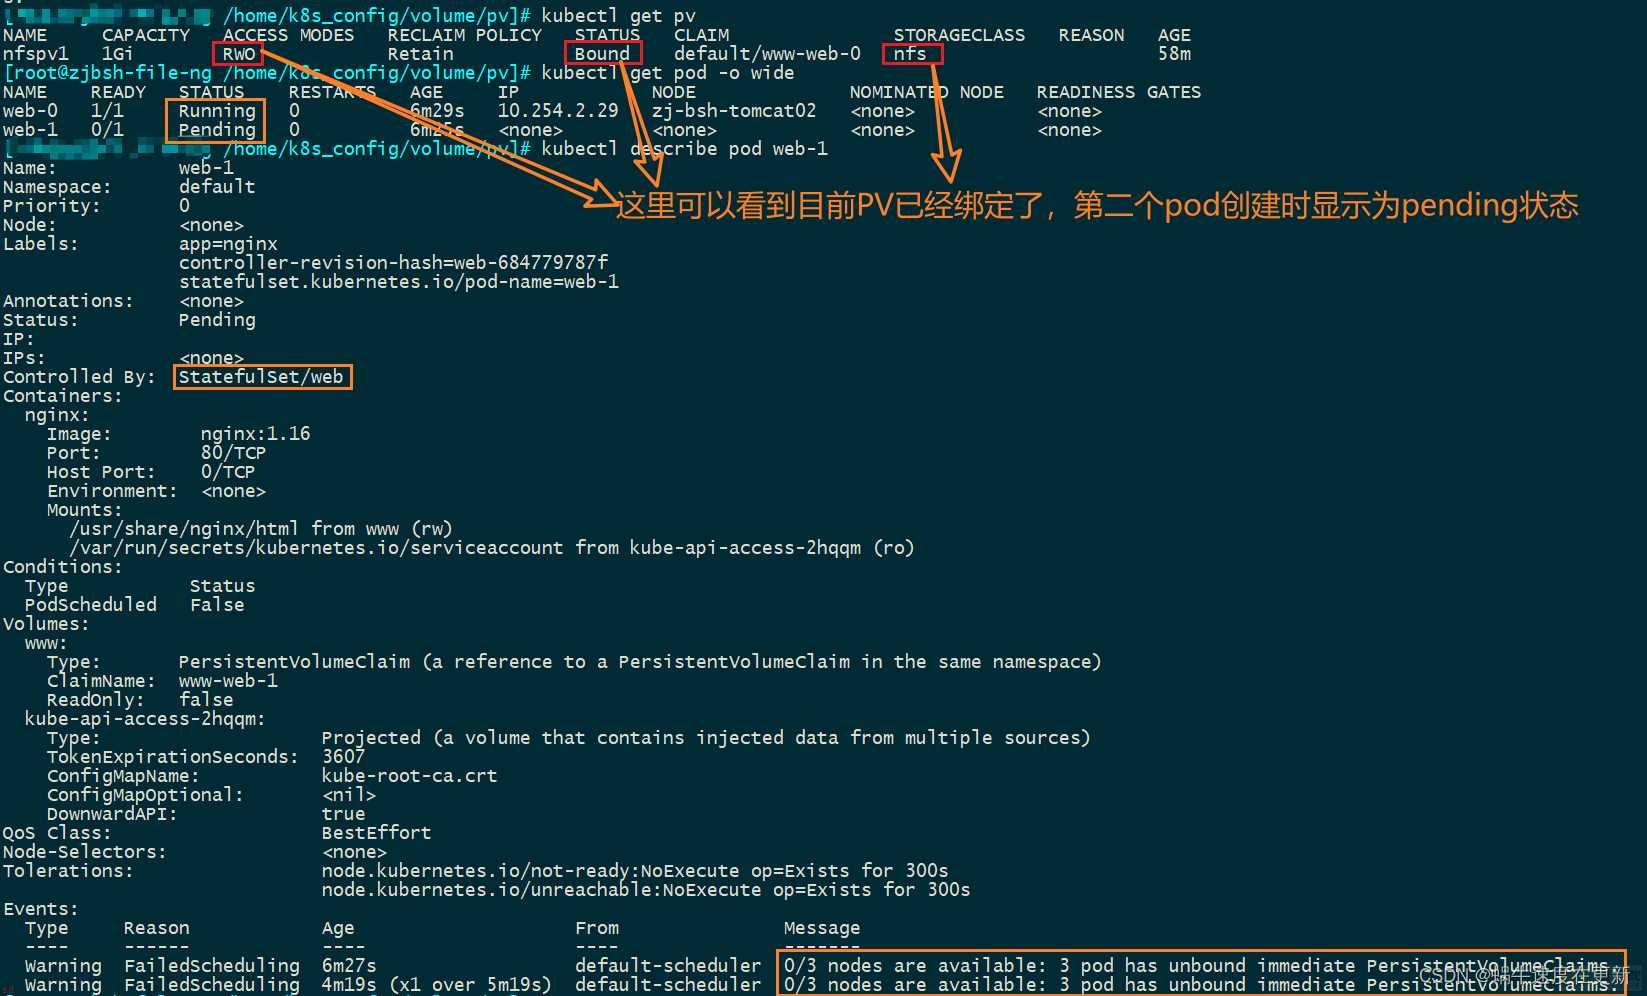Click ReadOnly value 'false'
The height and width of the screenshot is (996, 1647).
206,700
